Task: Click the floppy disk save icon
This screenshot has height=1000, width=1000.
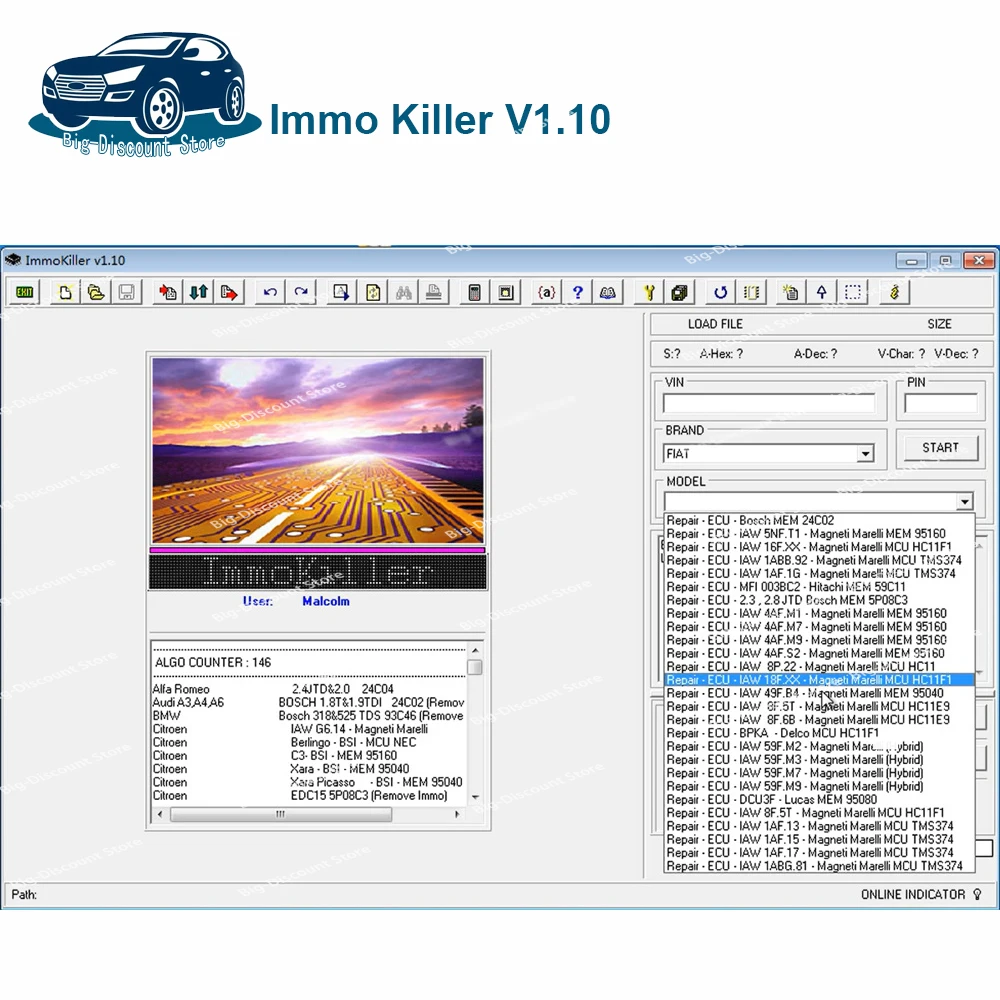Action: 126,293
